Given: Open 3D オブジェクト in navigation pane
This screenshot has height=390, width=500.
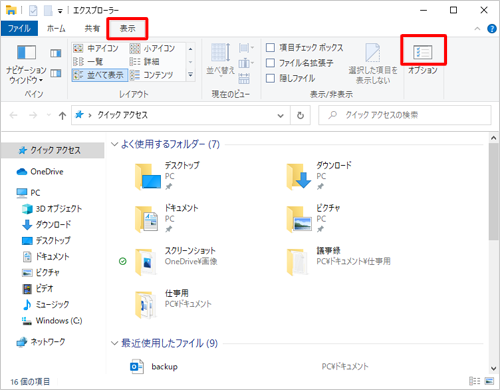Looking at the screenshot, I should tap(52, 209).
